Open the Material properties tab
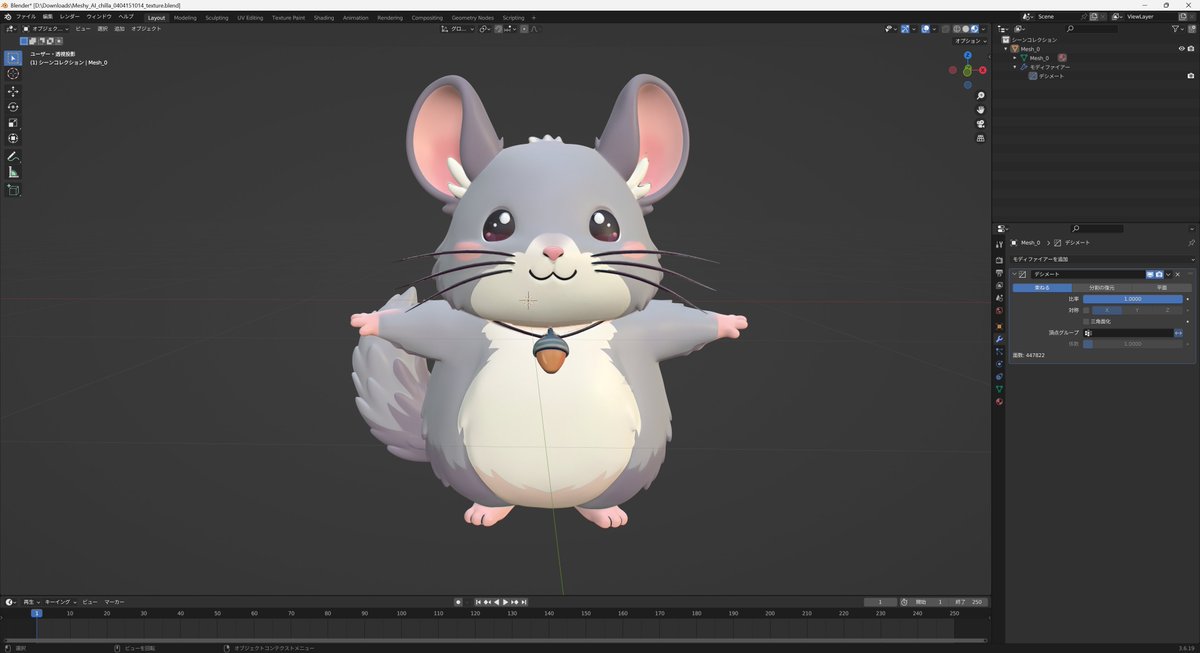Image resolution: width=1200 pixels, height=653 pixels. point(999,402)
